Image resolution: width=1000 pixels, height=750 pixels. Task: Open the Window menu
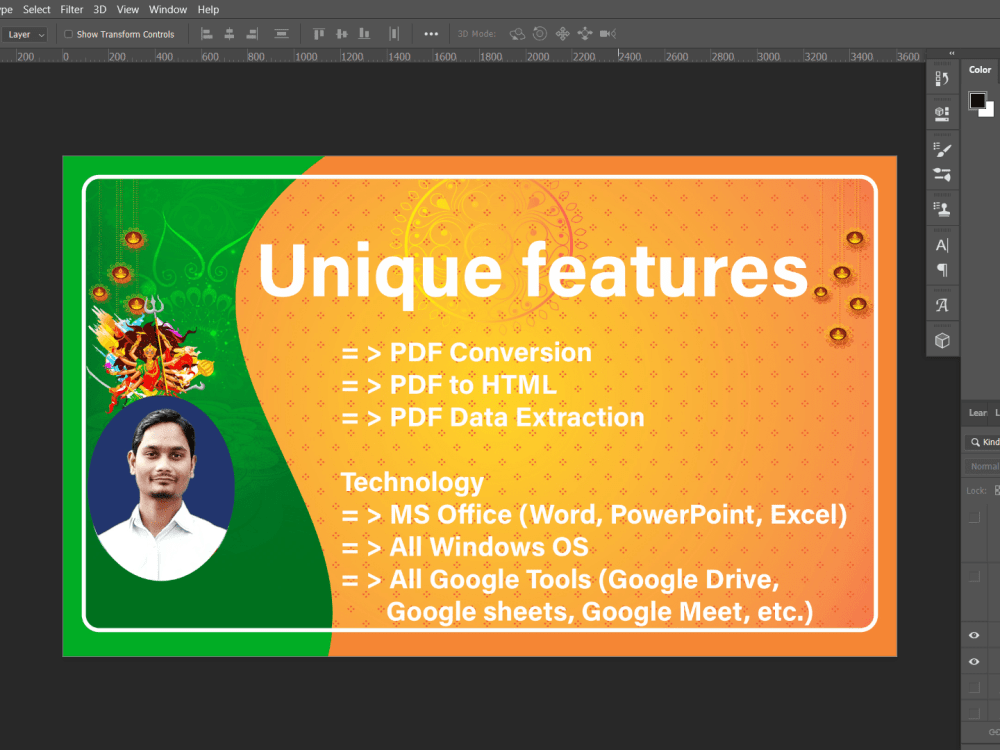[168, 10]
